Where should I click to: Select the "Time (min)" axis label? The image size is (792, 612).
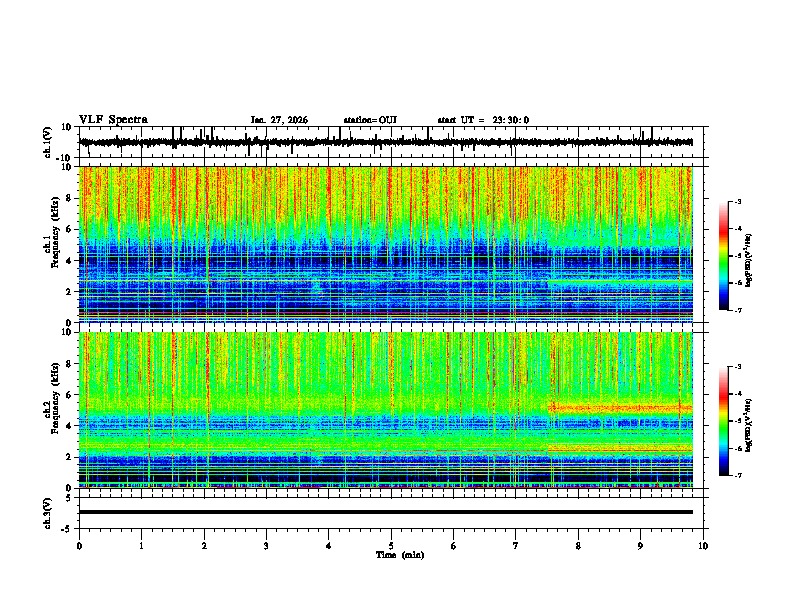[x=400, y=555]
